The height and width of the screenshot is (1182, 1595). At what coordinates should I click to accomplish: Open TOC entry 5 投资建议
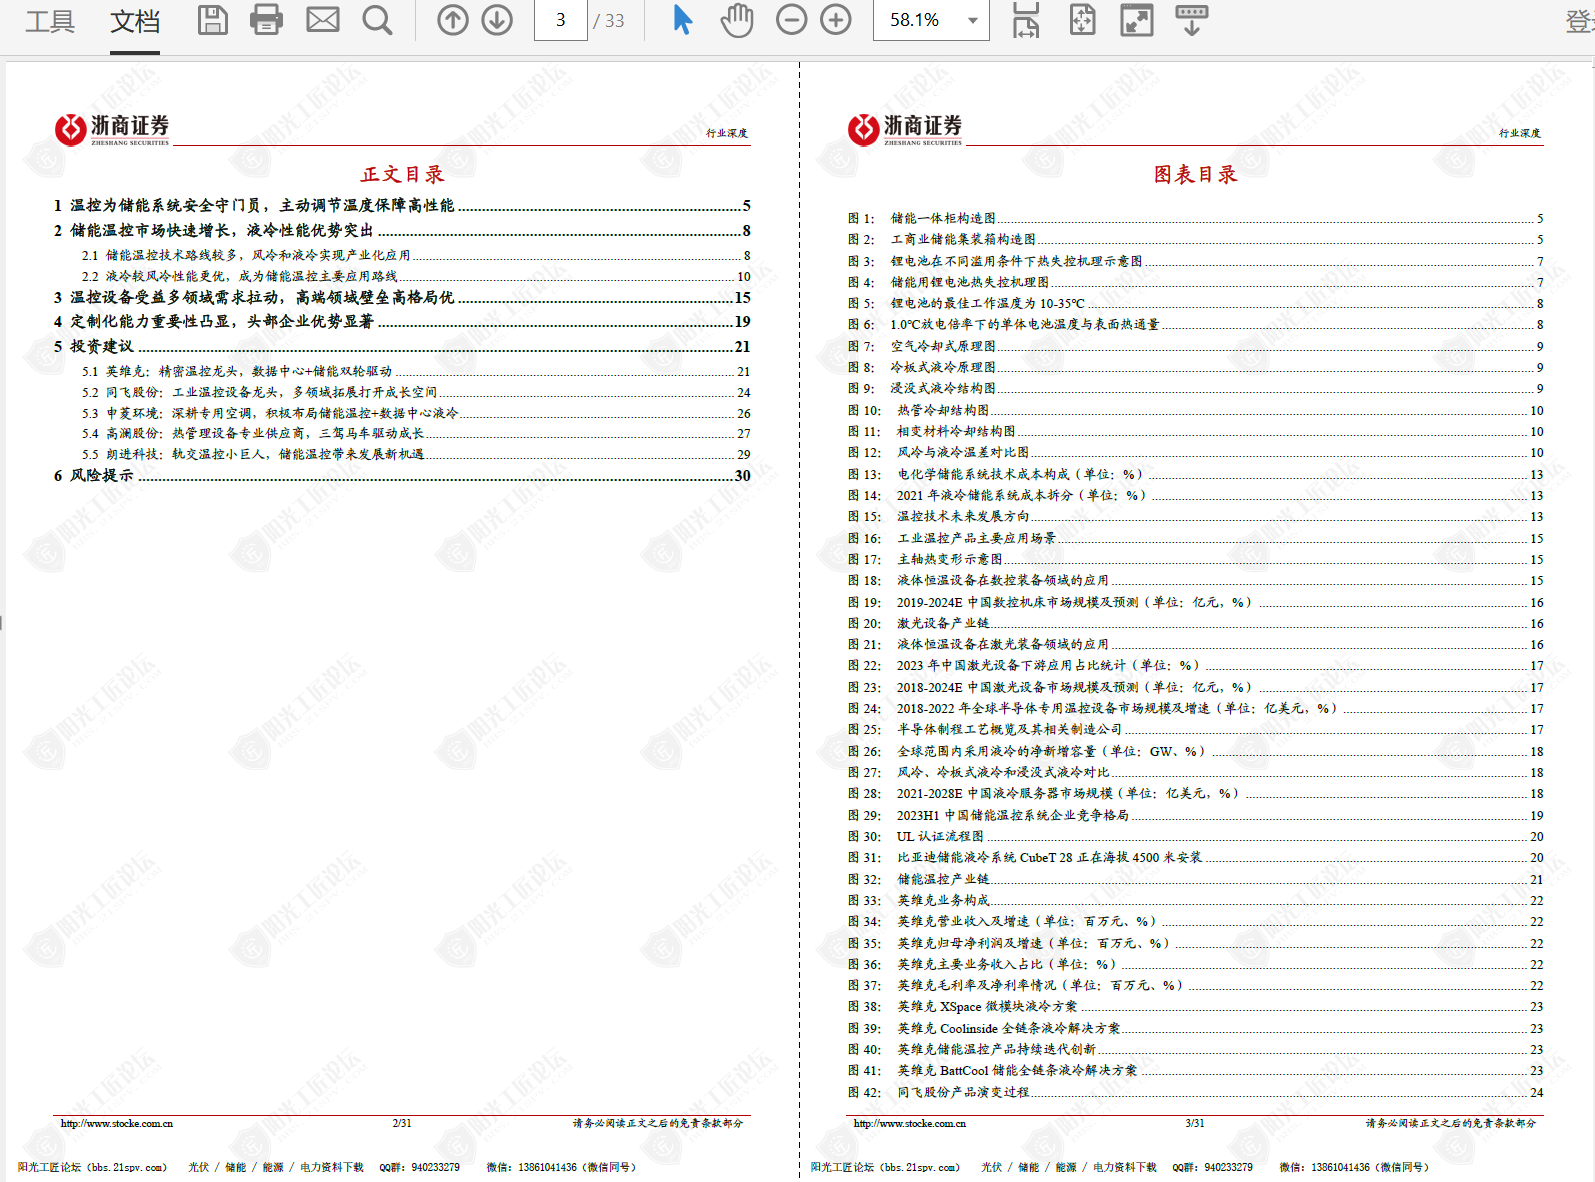pyautogui.click(x=402, y=346)
